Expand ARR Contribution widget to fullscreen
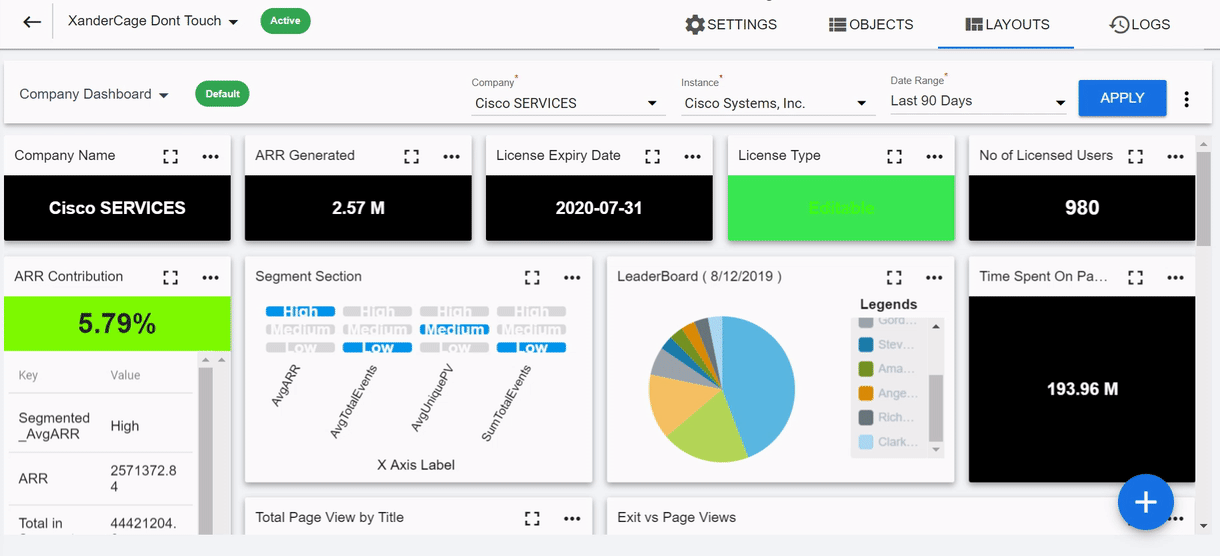This screenshot has width=1220, height=556. (170, 277)
